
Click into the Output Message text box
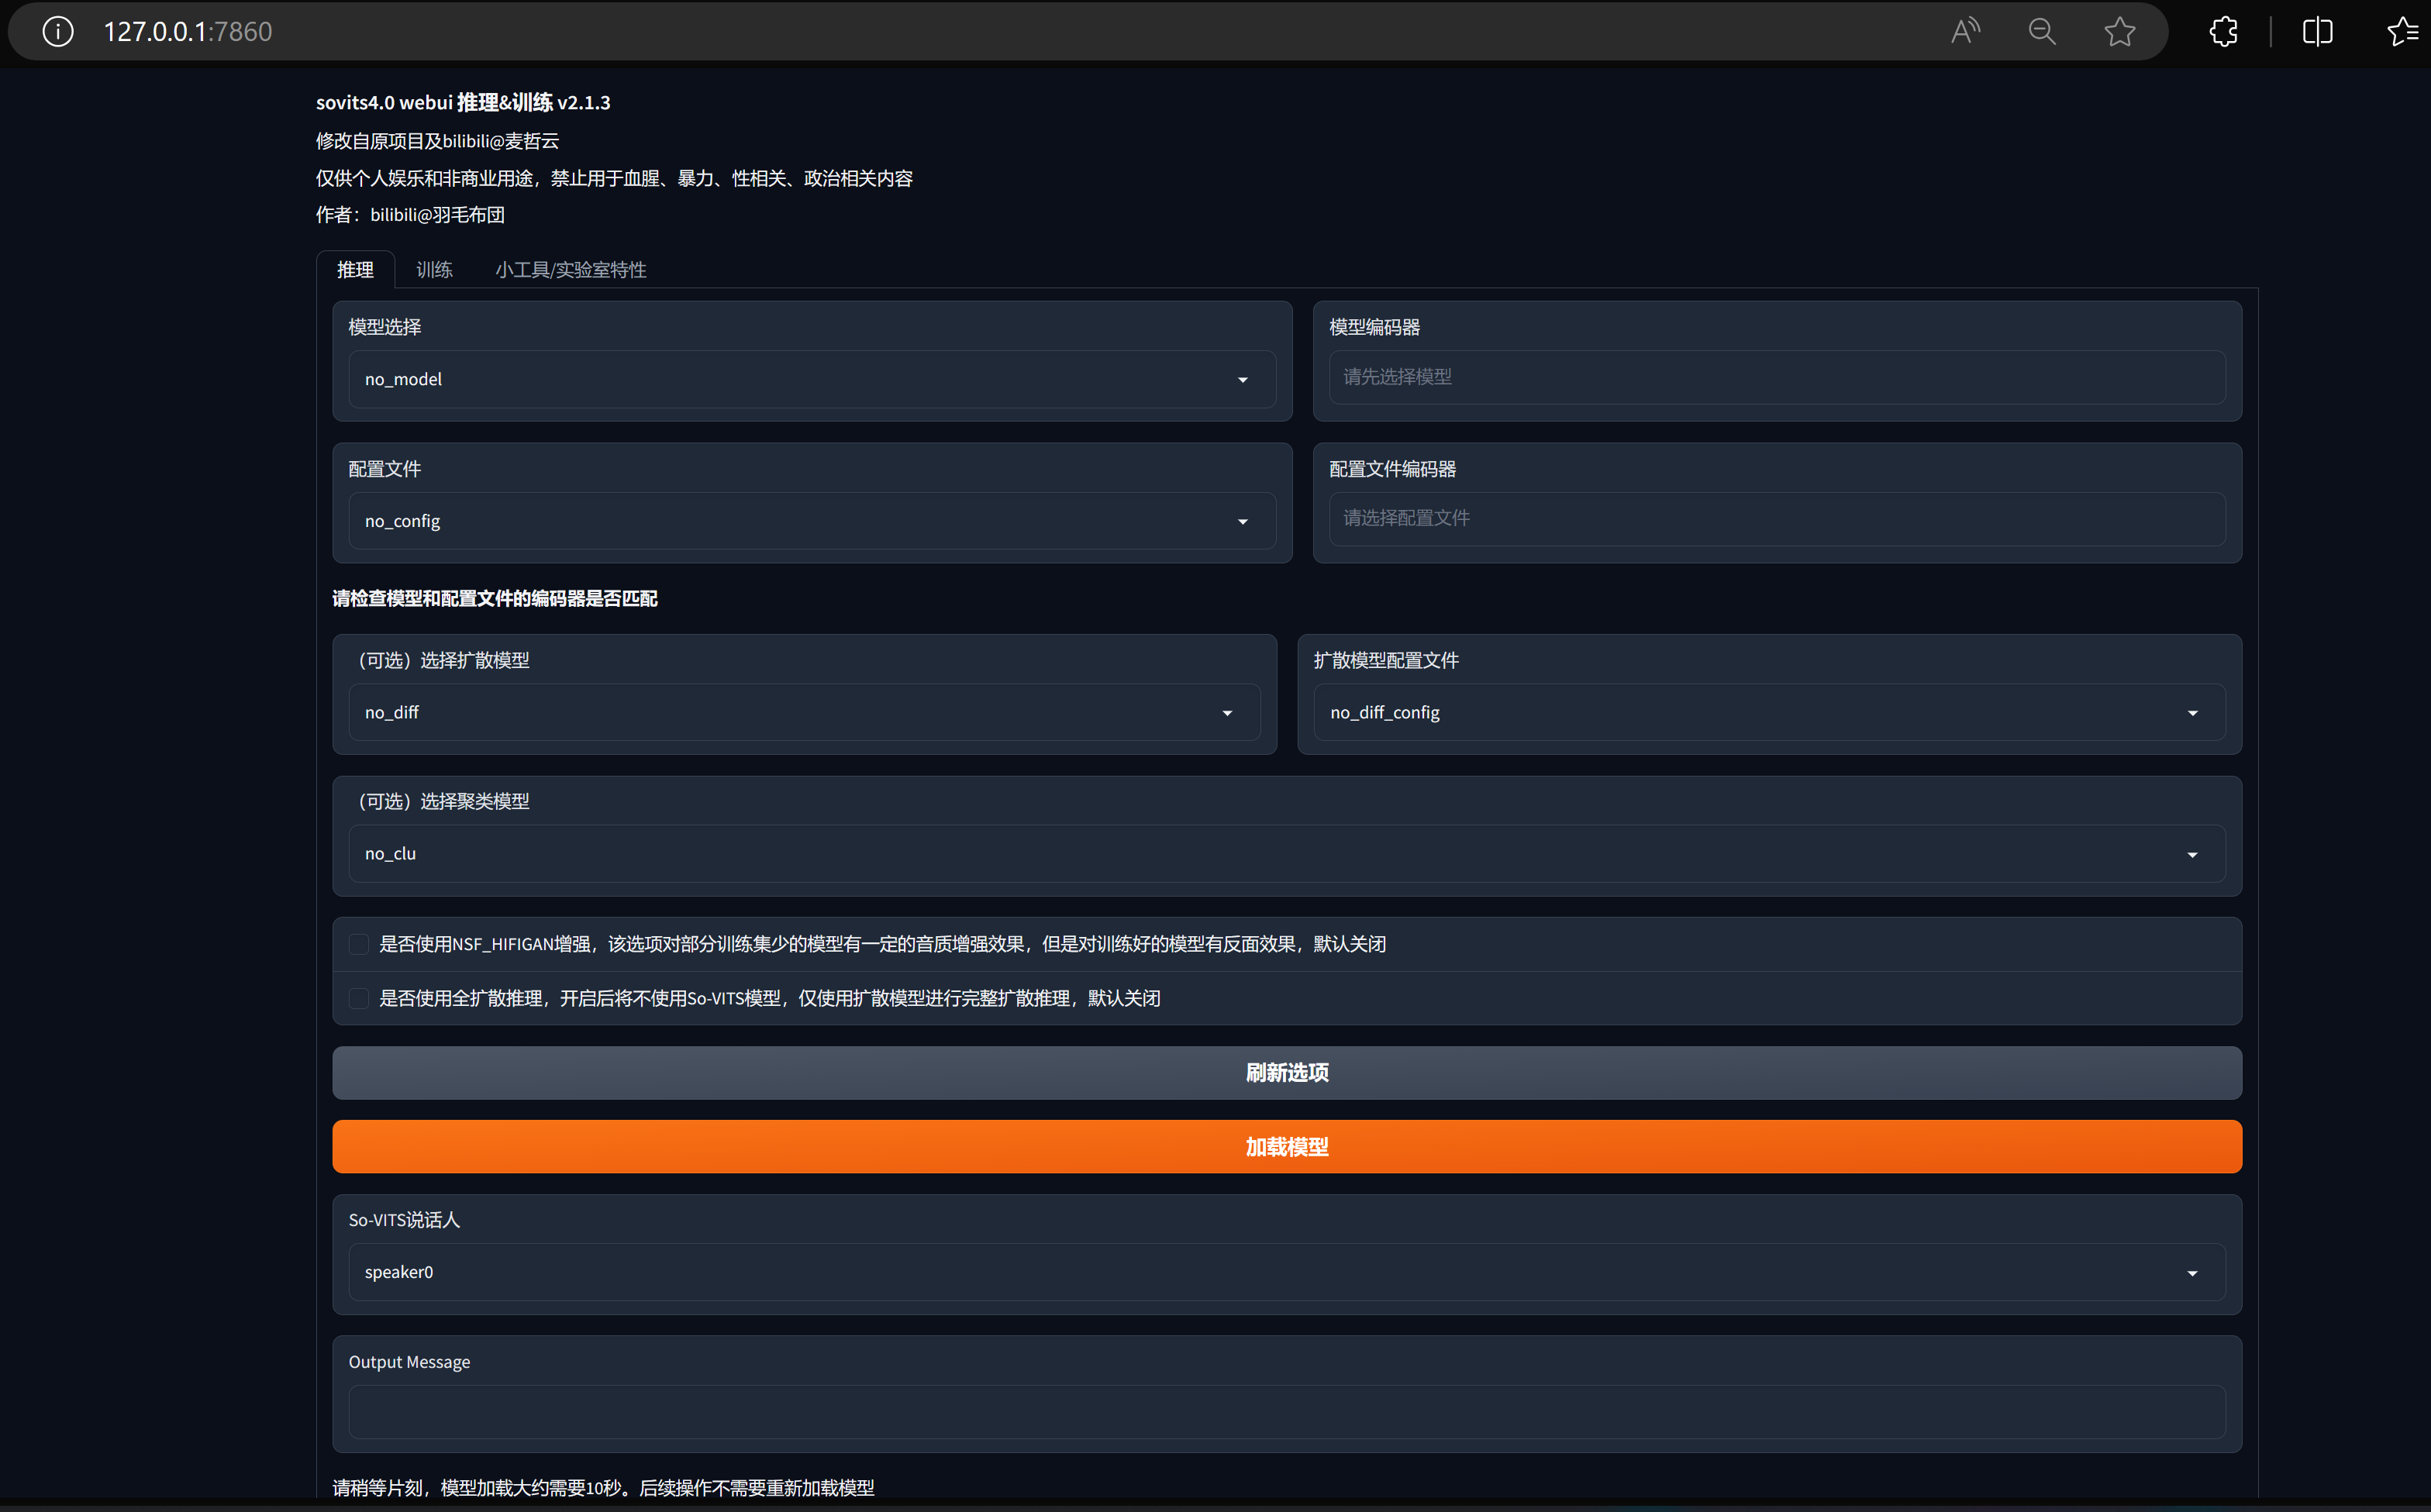point(1286,1411)
